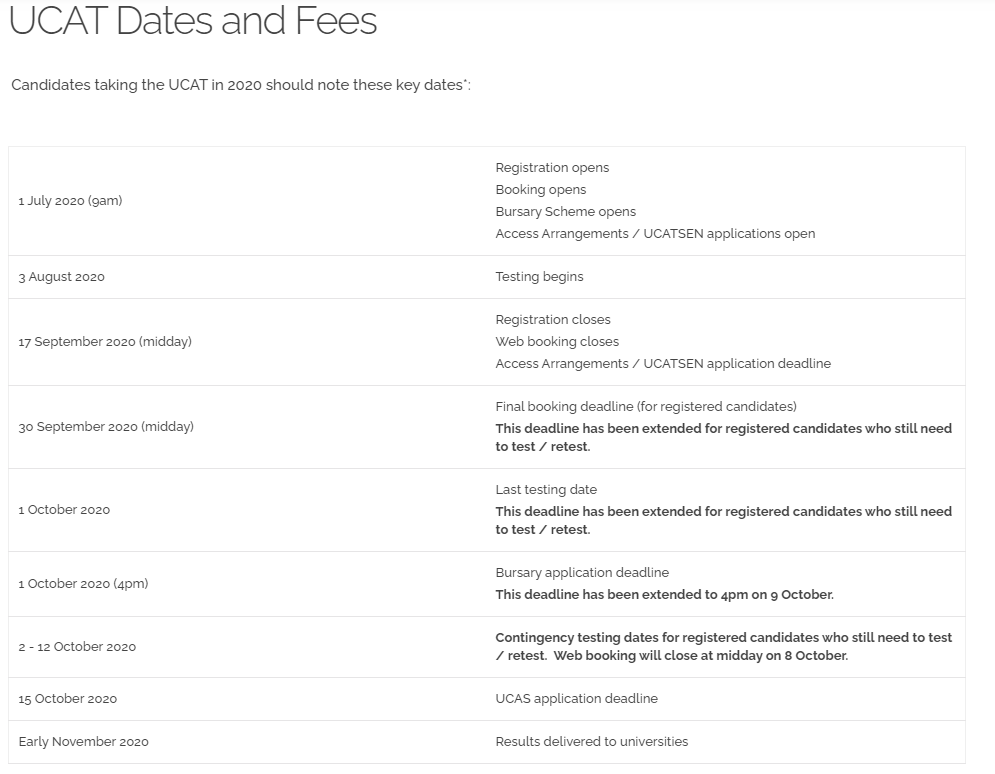
Task: Click the "Booking opens" line
Action: pos(541,190)
